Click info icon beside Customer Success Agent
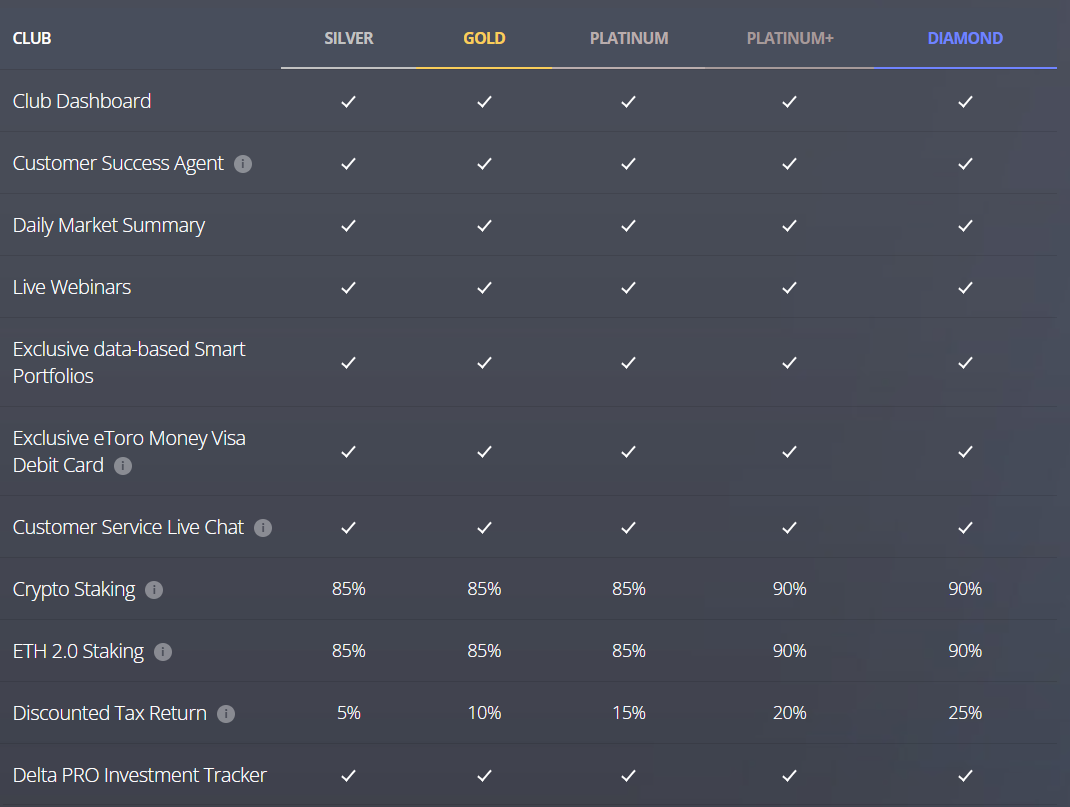1070x807 pixels. (243, 164)
